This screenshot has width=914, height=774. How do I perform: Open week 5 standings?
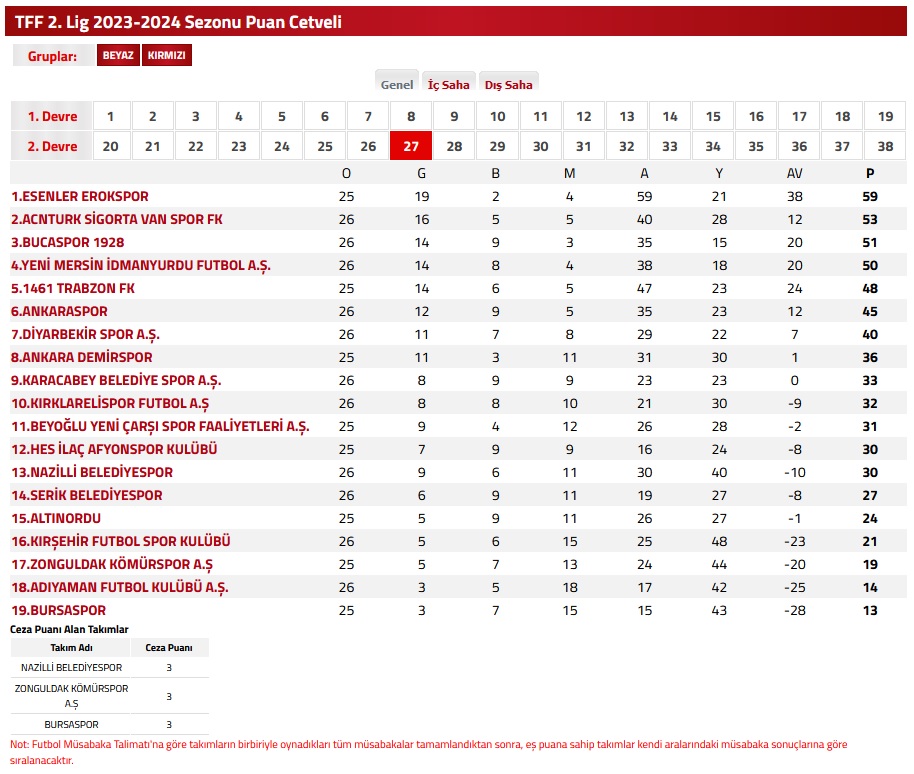pos(282,116)
